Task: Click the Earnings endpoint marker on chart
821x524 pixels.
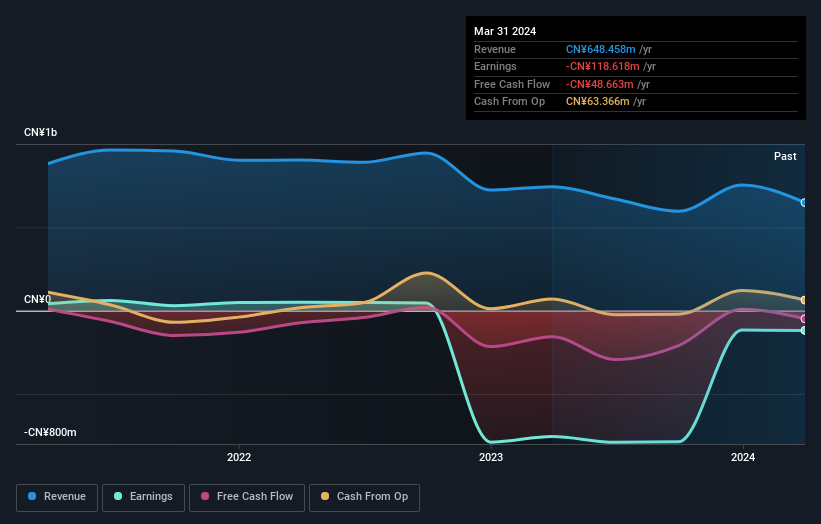Action: click(x=804, y=330)
